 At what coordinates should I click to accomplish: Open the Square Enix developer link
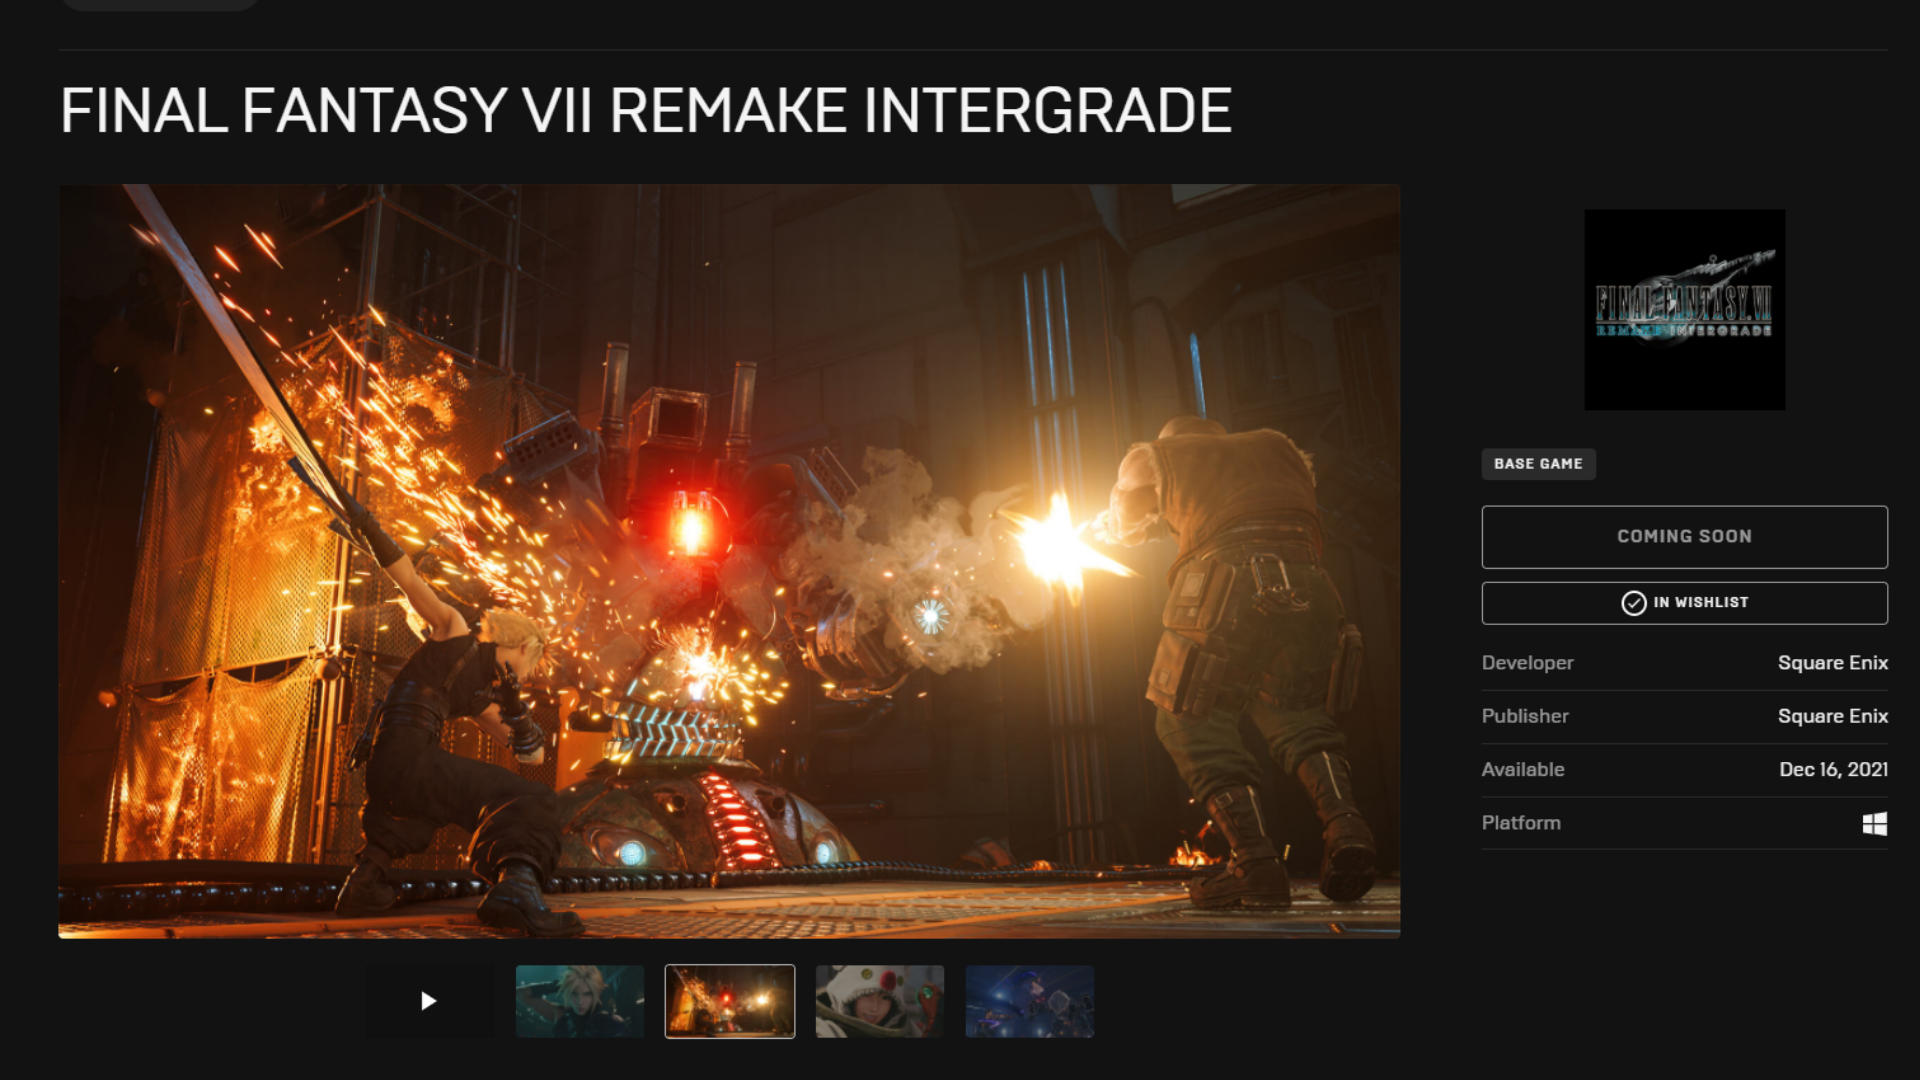click(x=1833, y=663)
